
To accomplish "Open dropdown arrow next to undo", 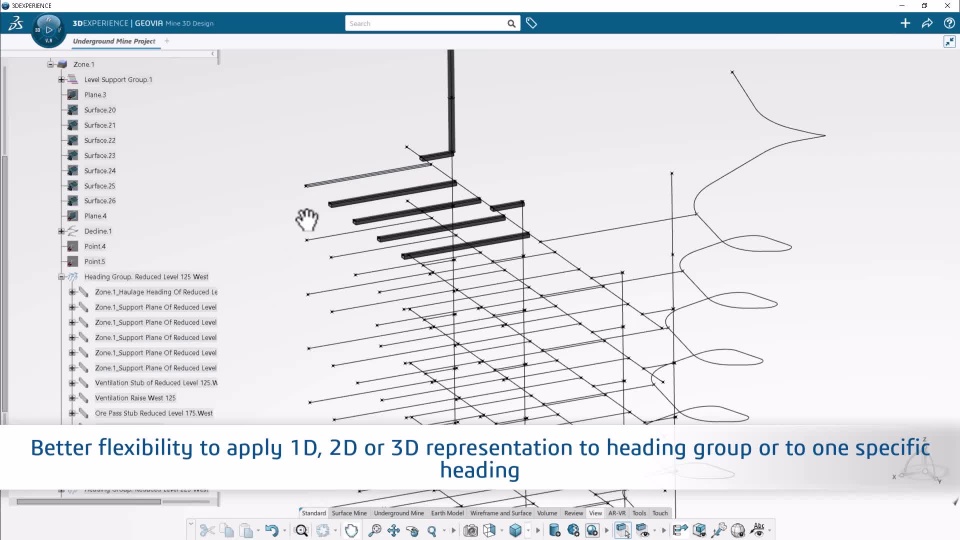I will tap(284, 531).
